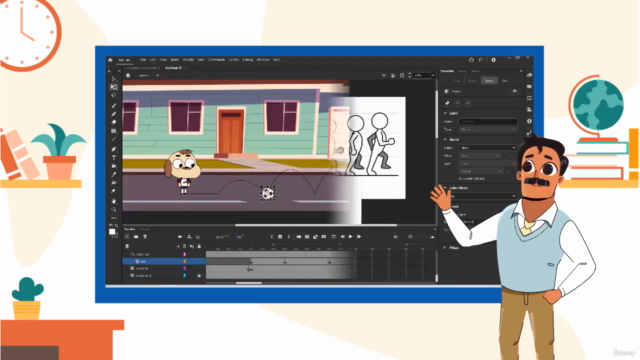Switch to the Tool properties tab
The width and height of the screenshot is (640, 360).
tap(457, 80)
